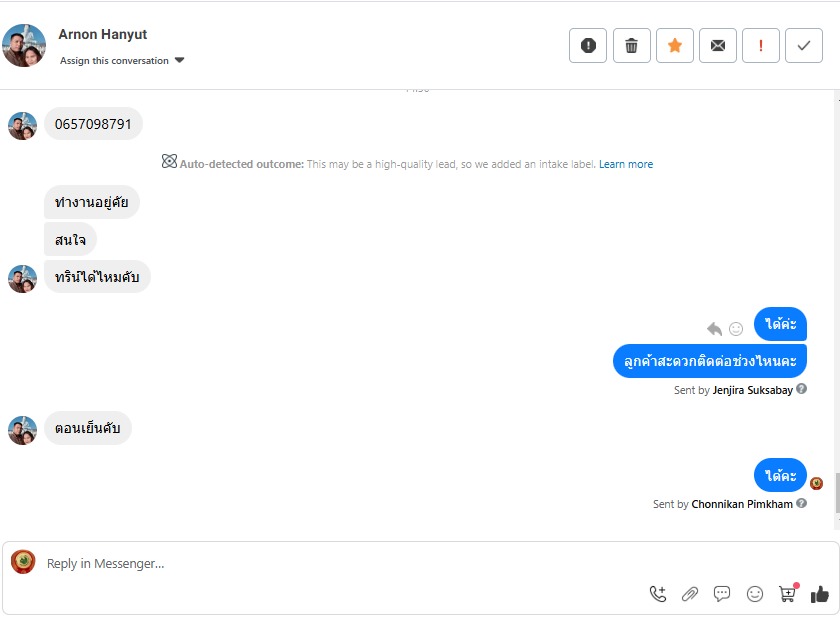Click reply arrow beside first ได้ค่ะ message
The image size is (840, 617).
point(714,328)
